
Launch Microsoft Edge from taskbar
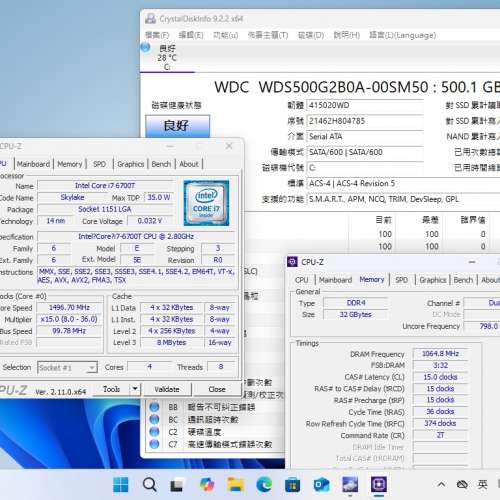point(264,484)
